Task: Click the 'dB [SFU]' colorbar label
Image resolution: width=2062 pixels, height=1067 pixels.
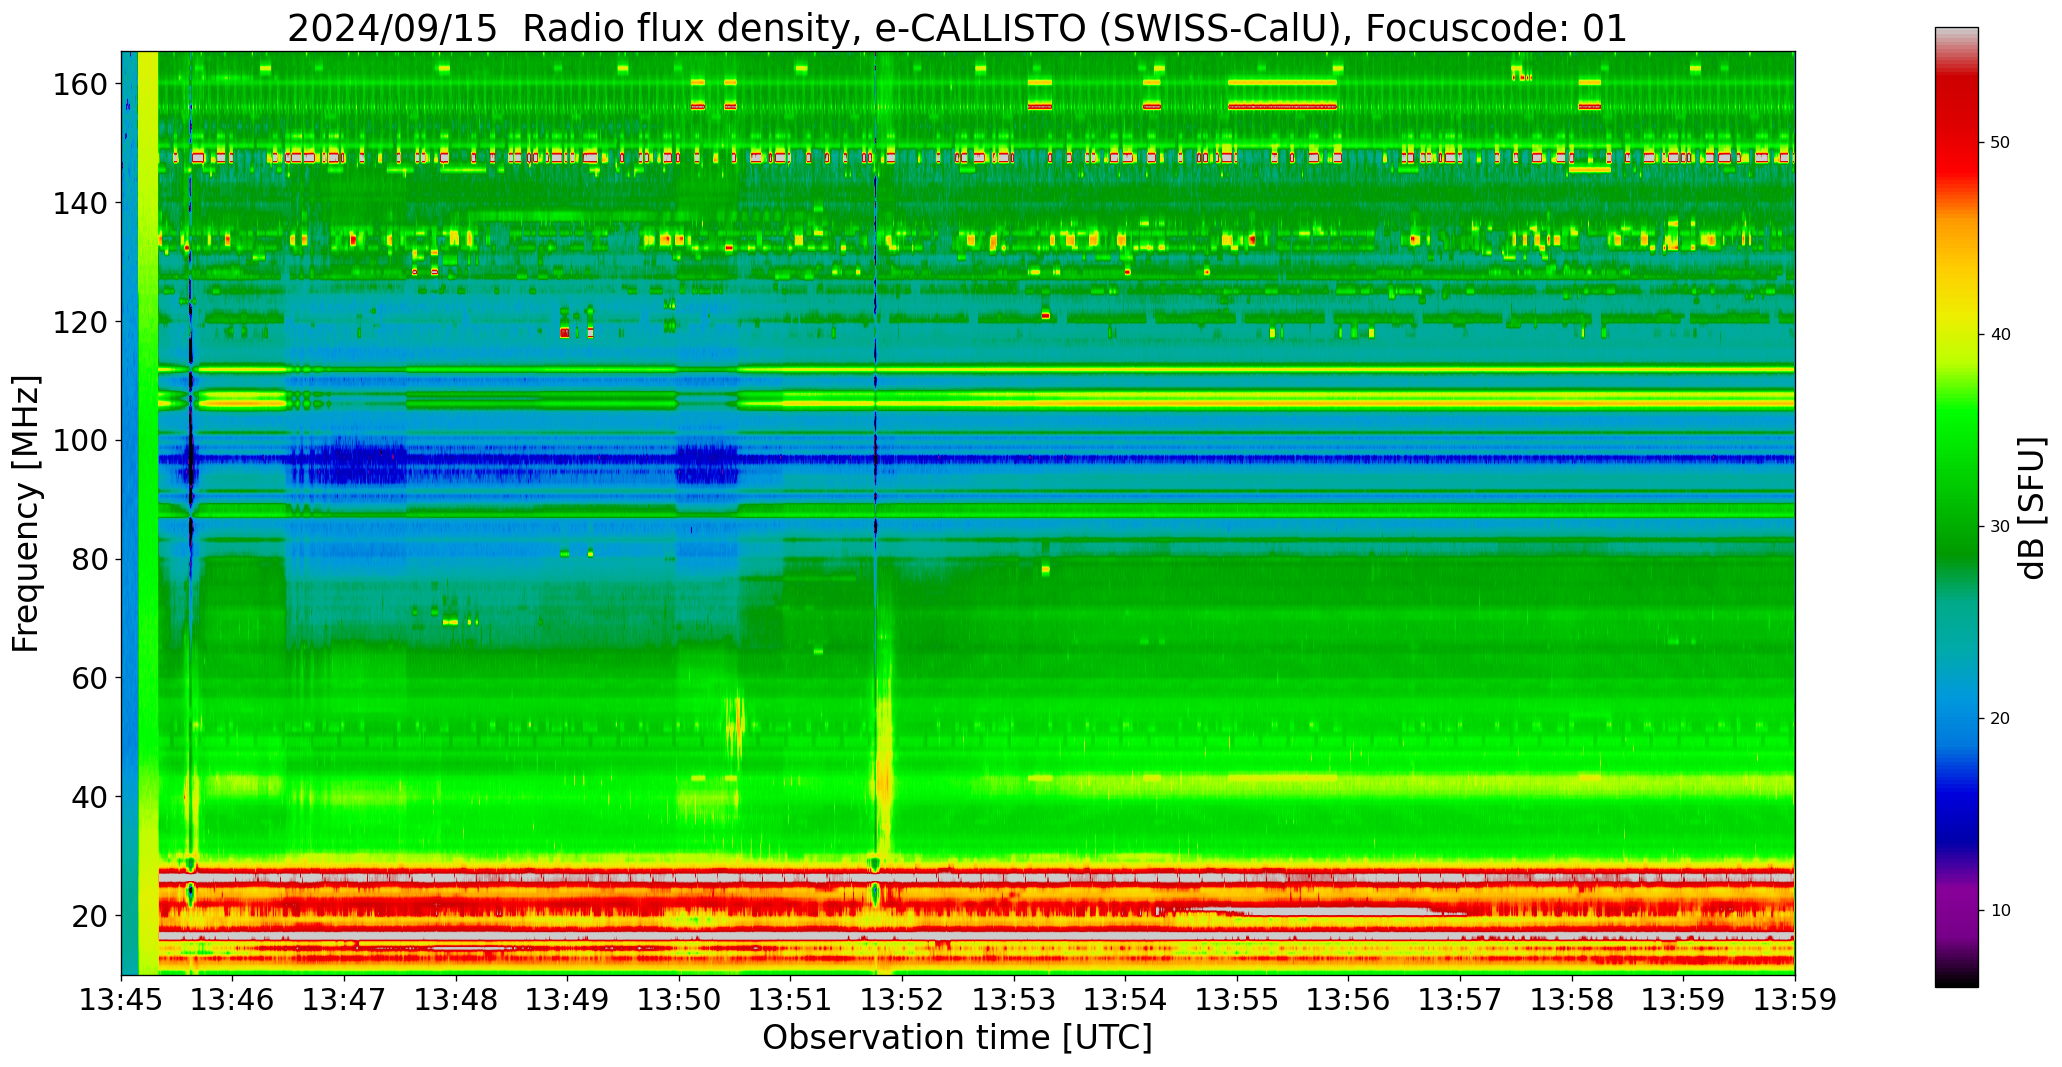Action: coord(2032,508)
